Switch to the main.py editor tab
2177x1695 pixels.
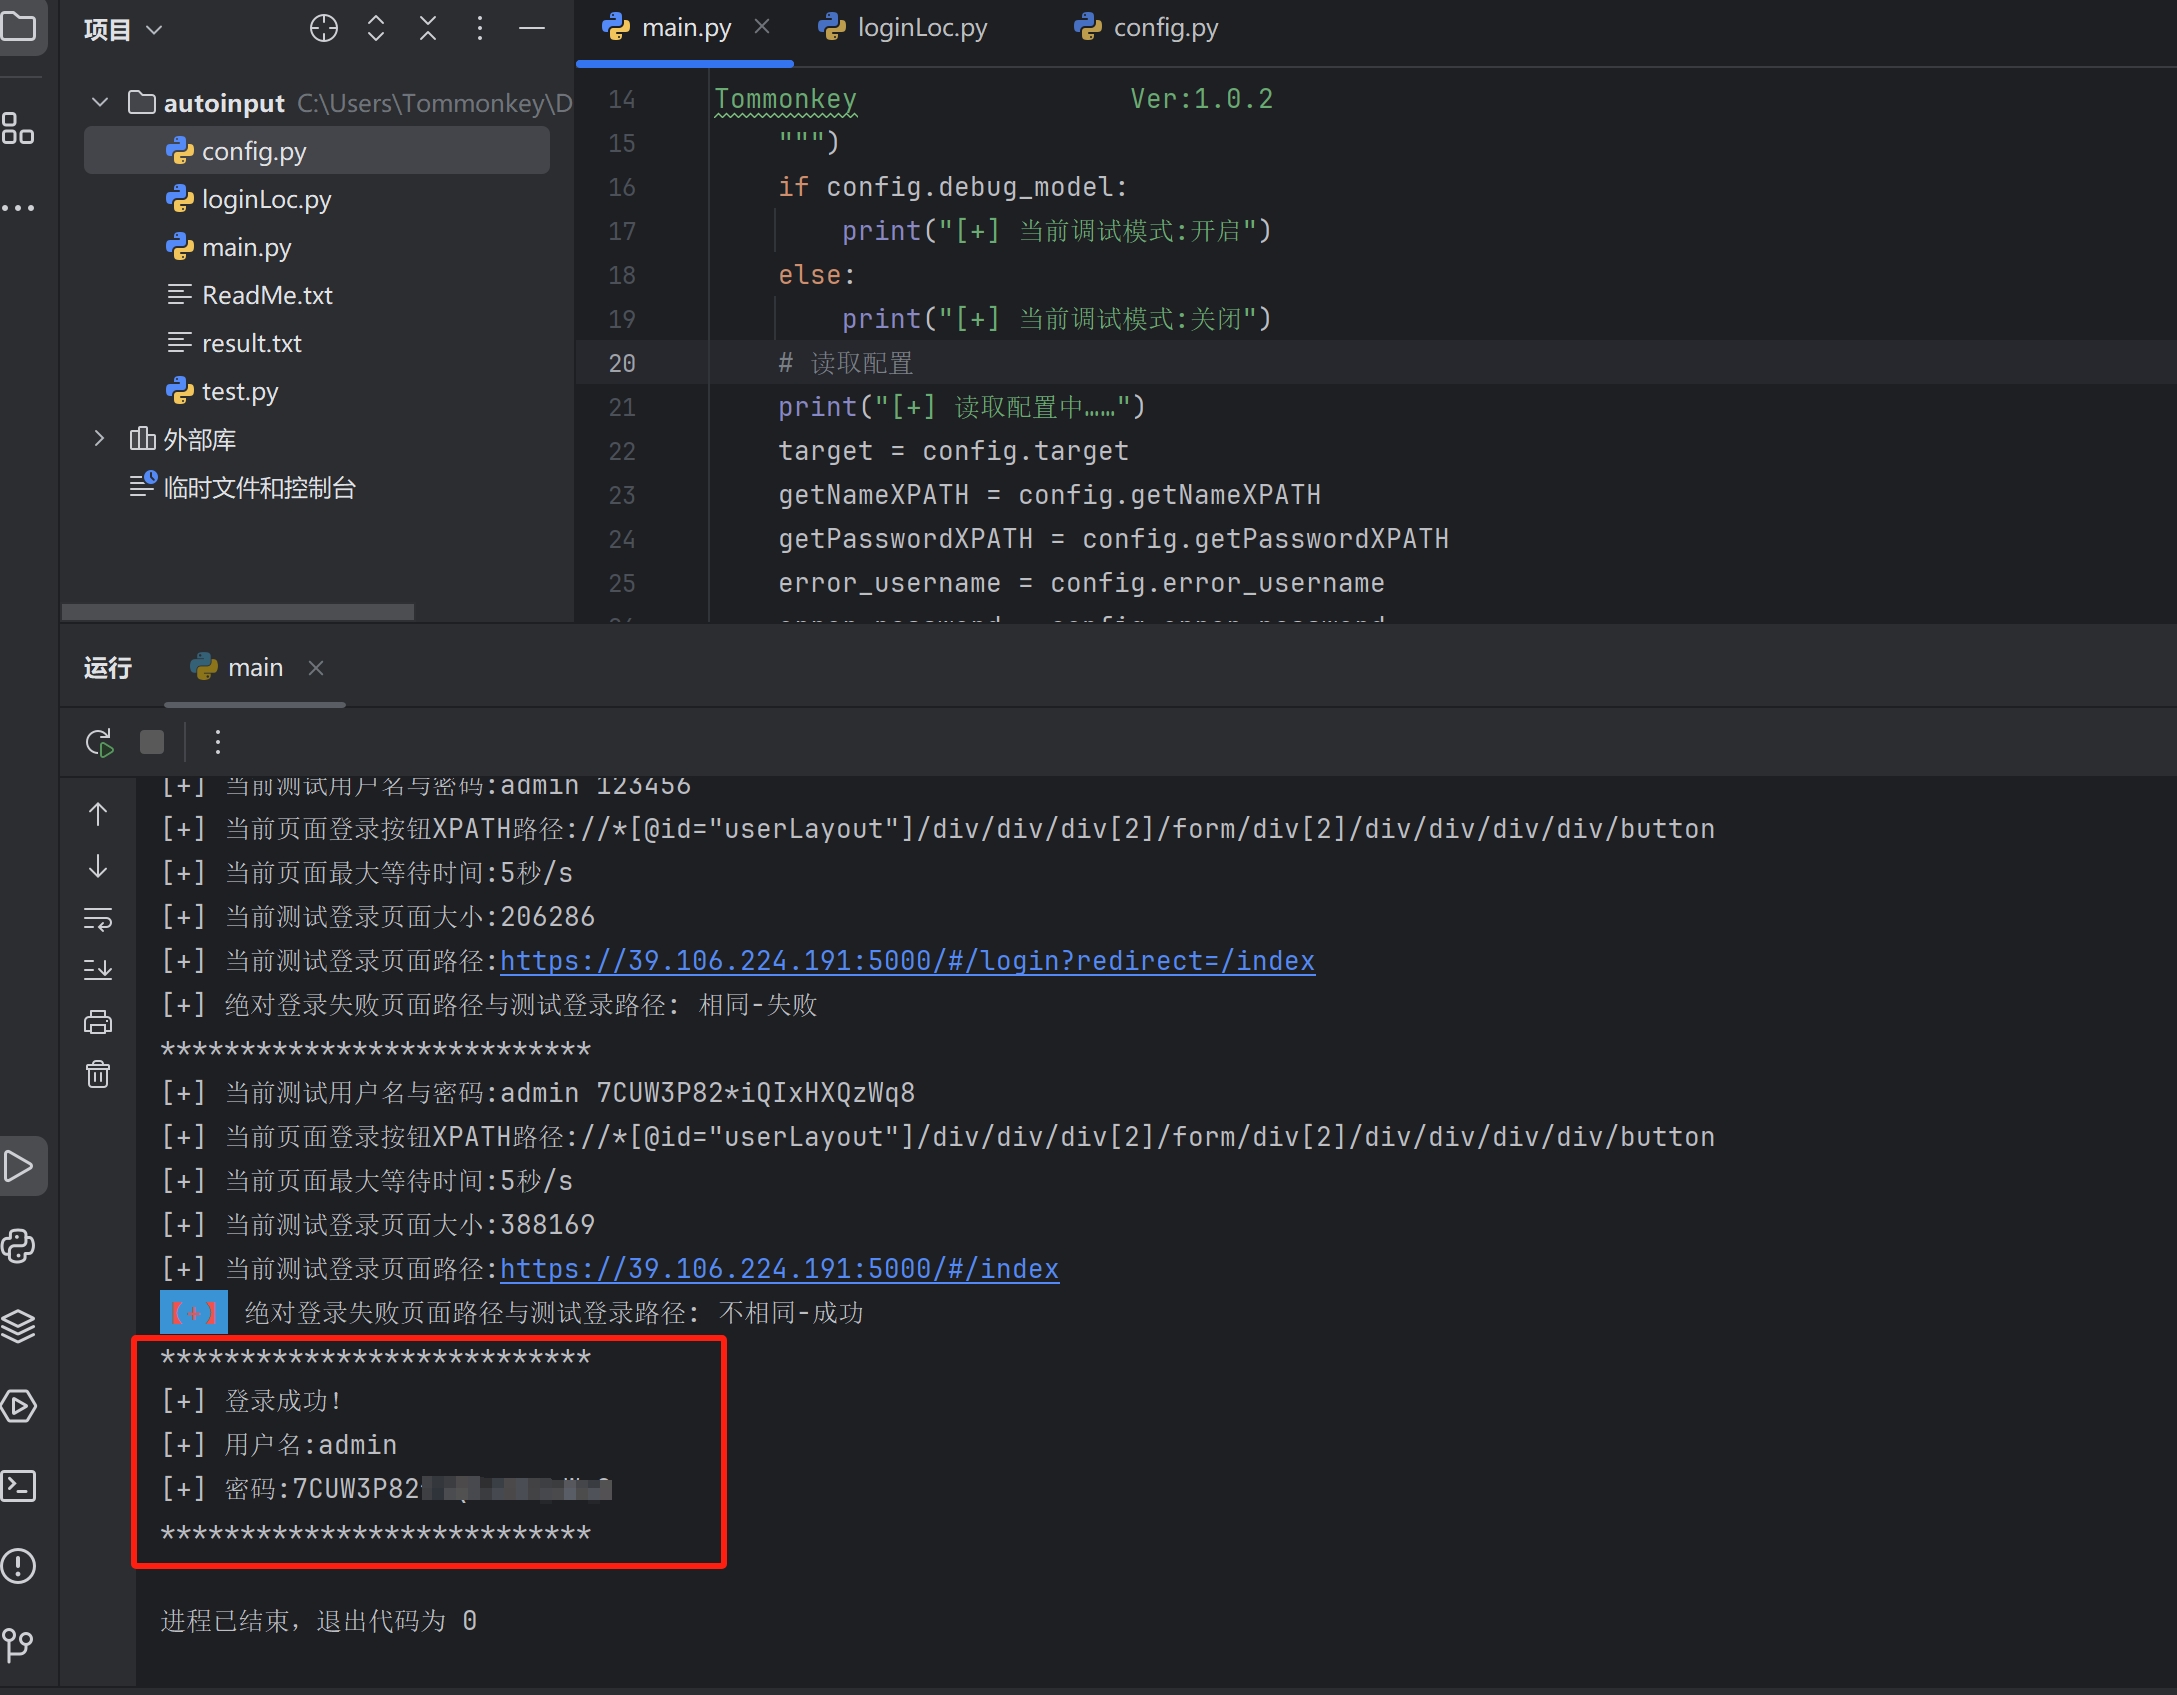pos(686,28)
